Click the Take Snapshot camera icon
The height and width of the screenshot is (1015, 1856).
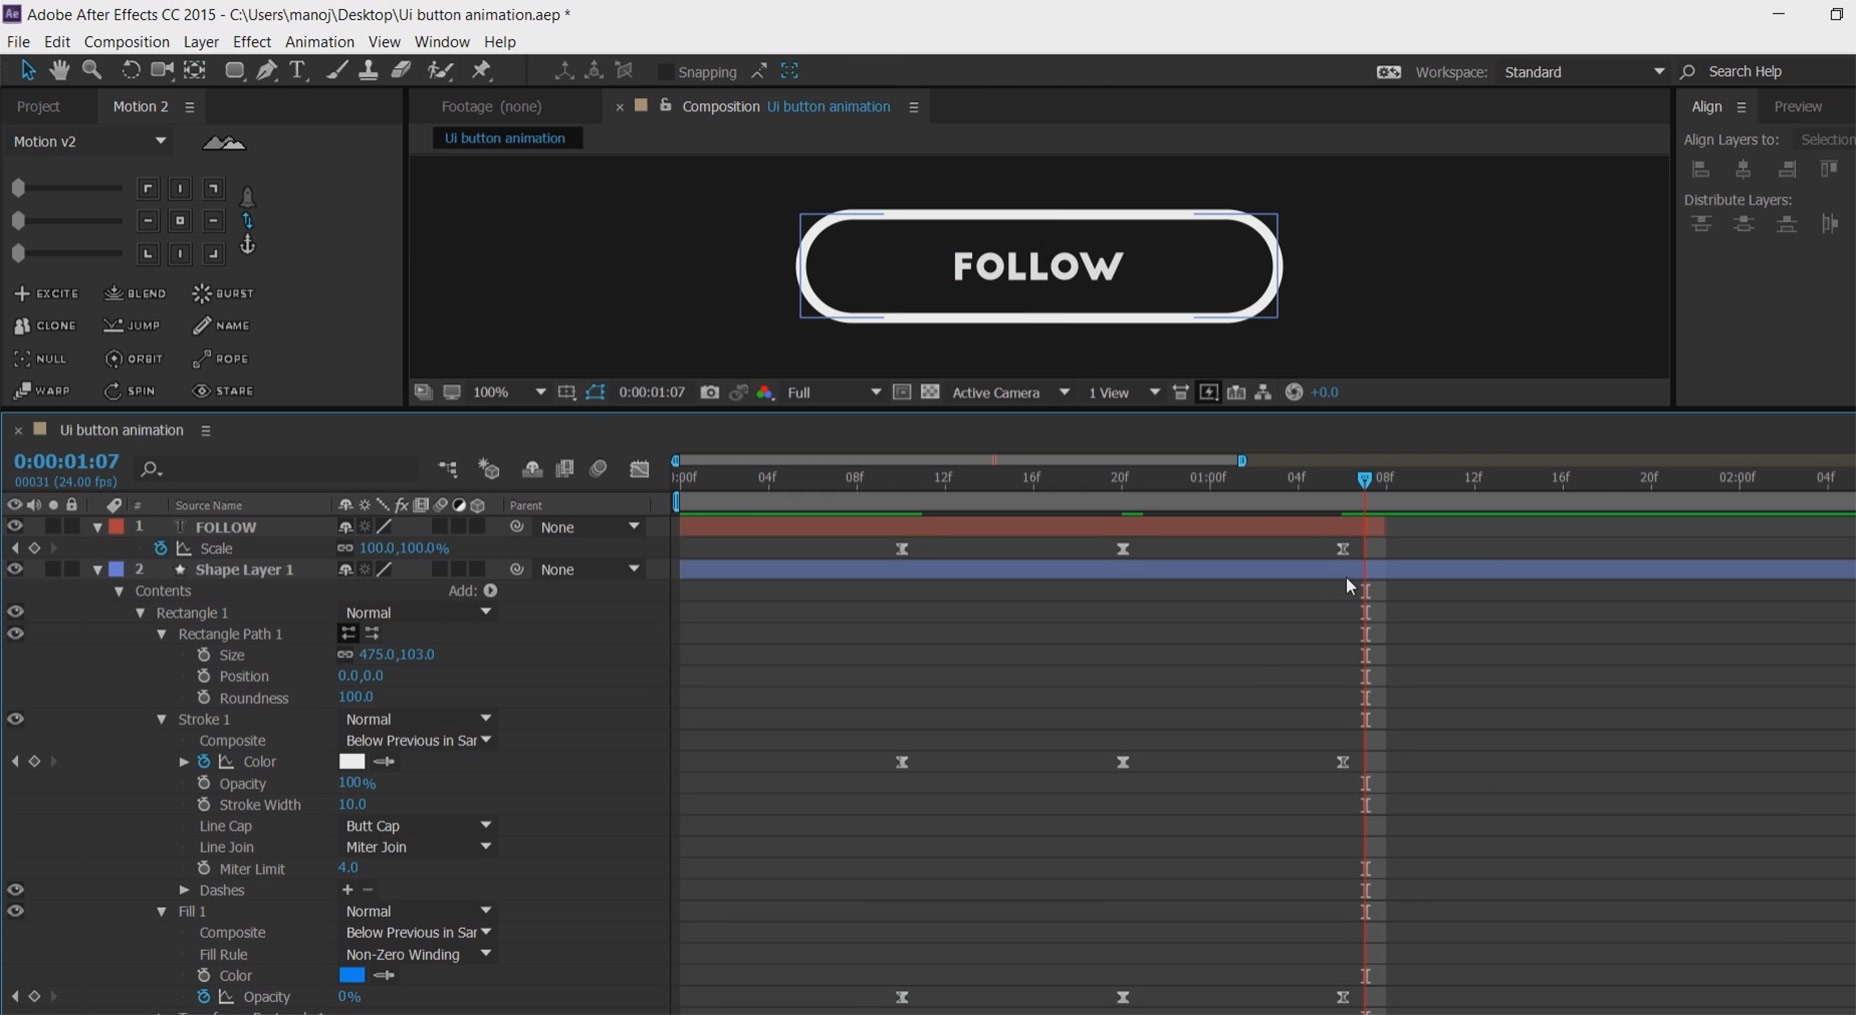[709, 393]
